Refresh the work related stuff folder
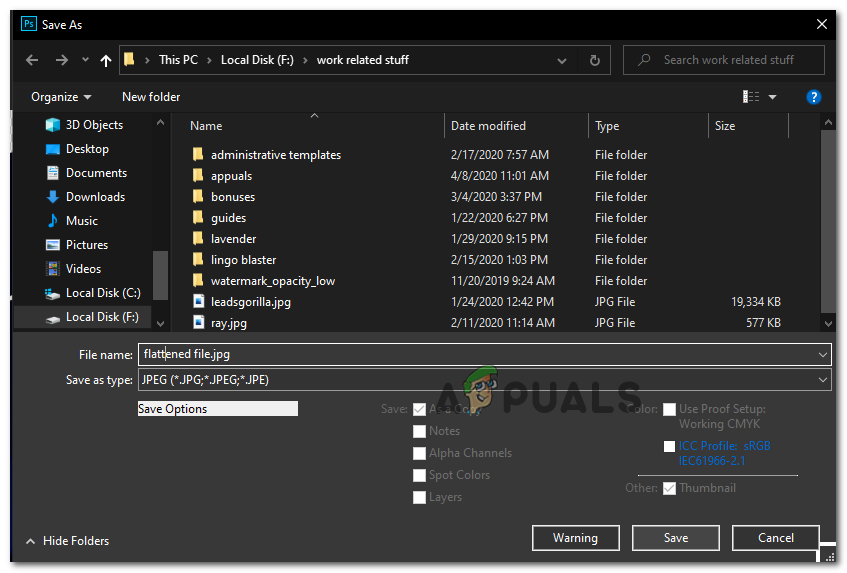Image resolution: width=847 pixels, height=573 pixels. (595, 60)
